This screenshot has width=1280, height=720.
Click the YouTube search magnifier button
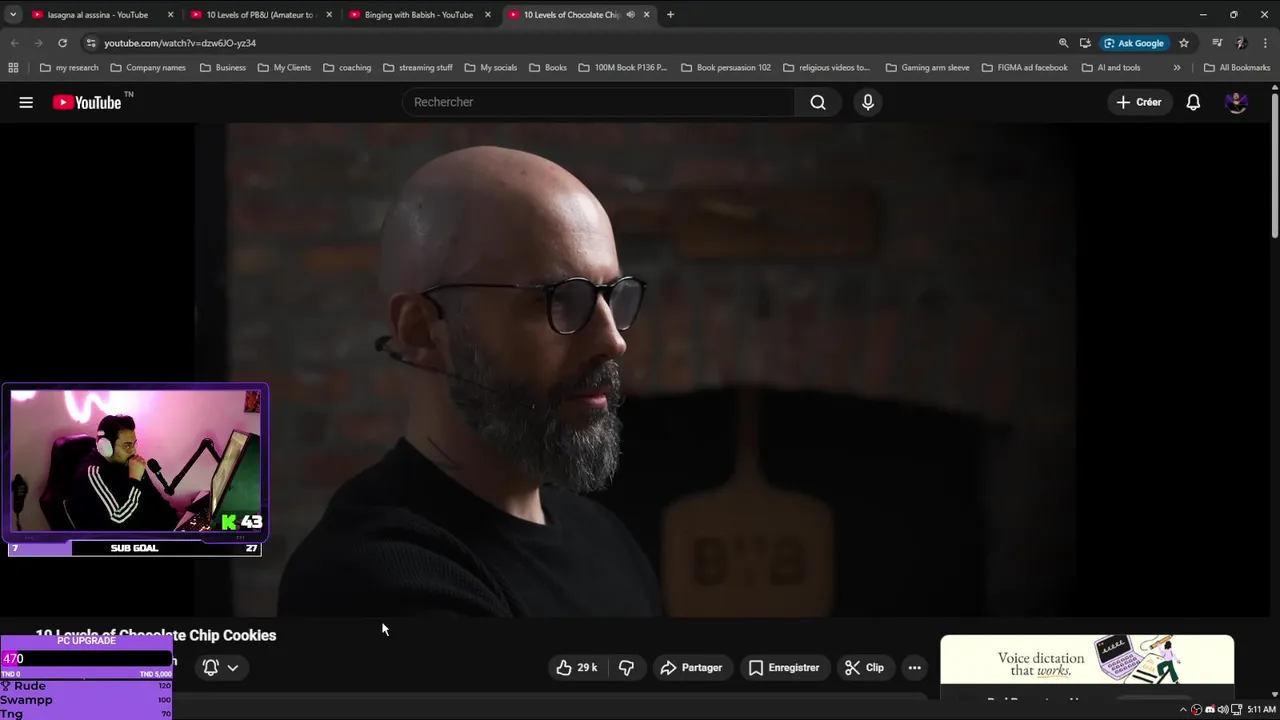tap(818, 102)
